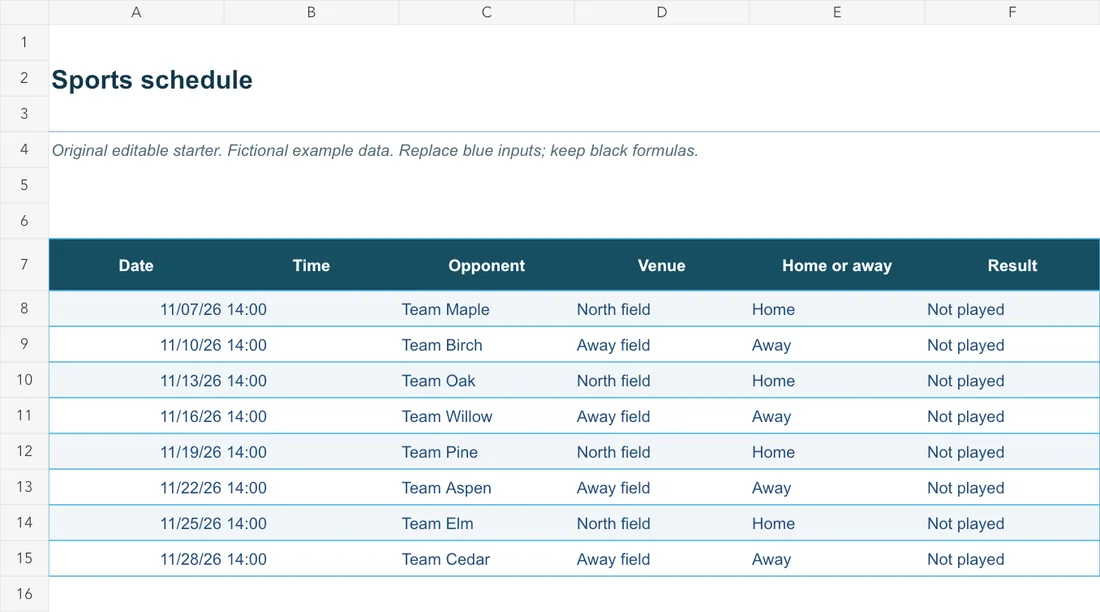1100x612 pixels.
Task: Select 'Not played' in the Team Pine row
Action: (x=965, y=453)
